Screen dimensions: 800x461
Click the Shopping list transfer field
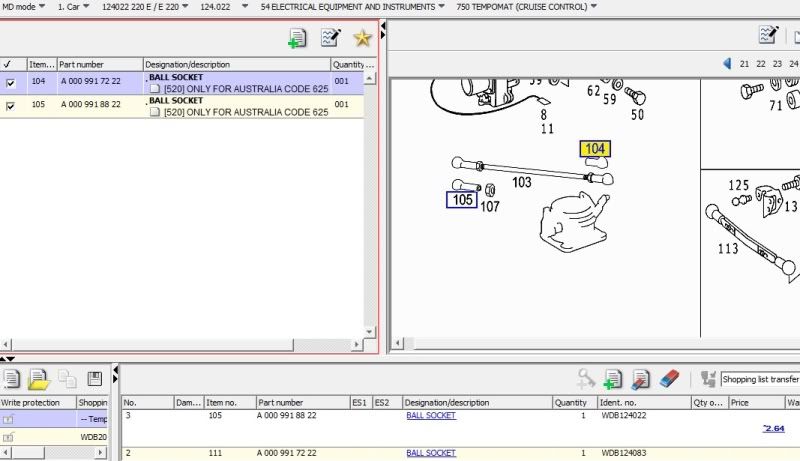pyautogui.click(x=760, y=379)
